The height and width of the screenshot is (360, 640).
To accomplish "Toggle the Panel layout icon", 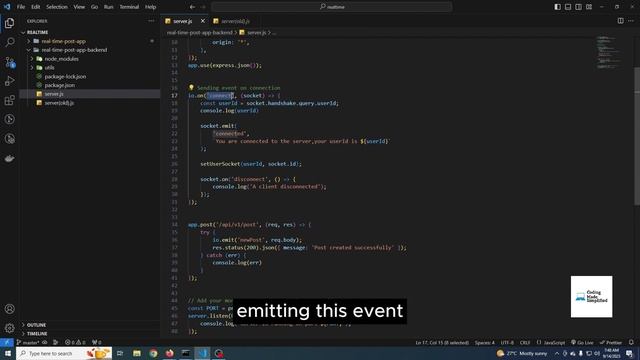I will click(x=568, y=7).
